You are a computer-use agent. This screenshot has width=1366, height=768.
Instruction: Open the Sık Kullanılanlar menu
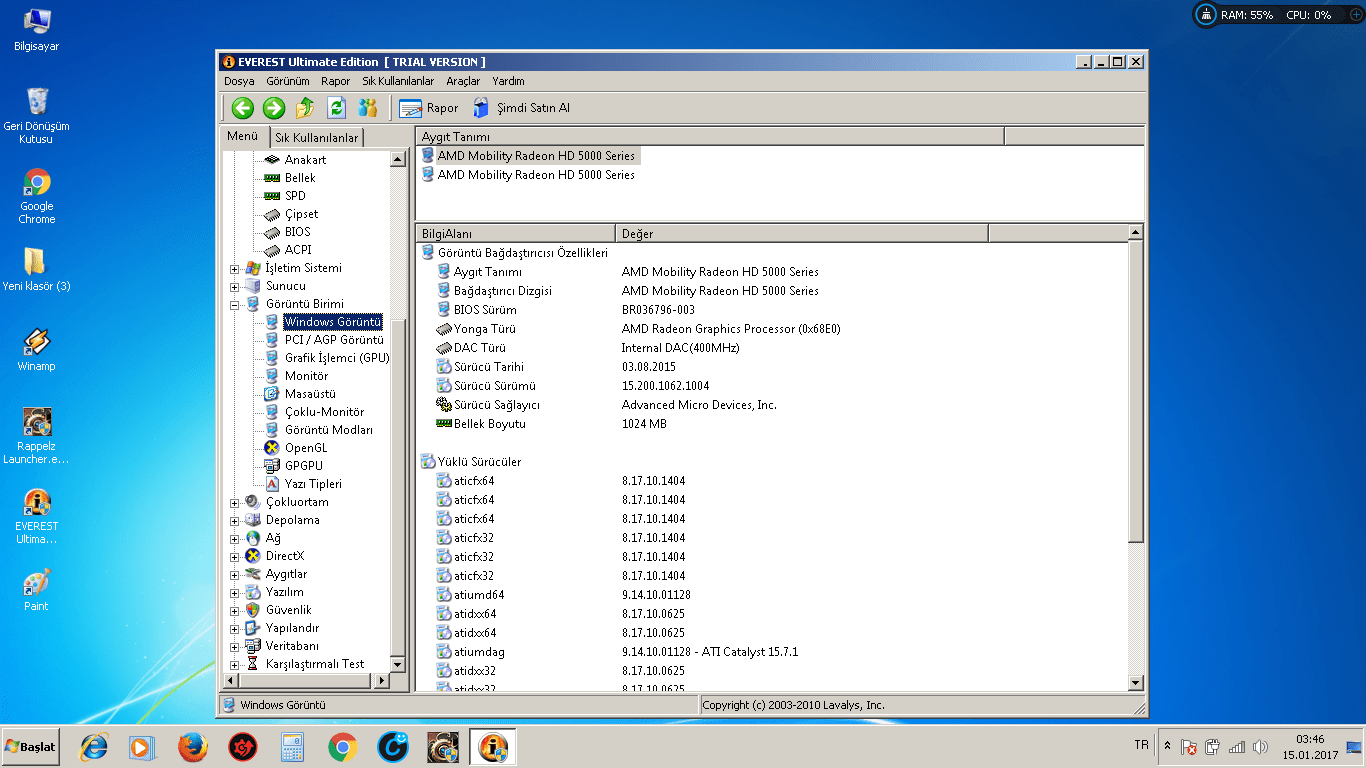point(398,81)
